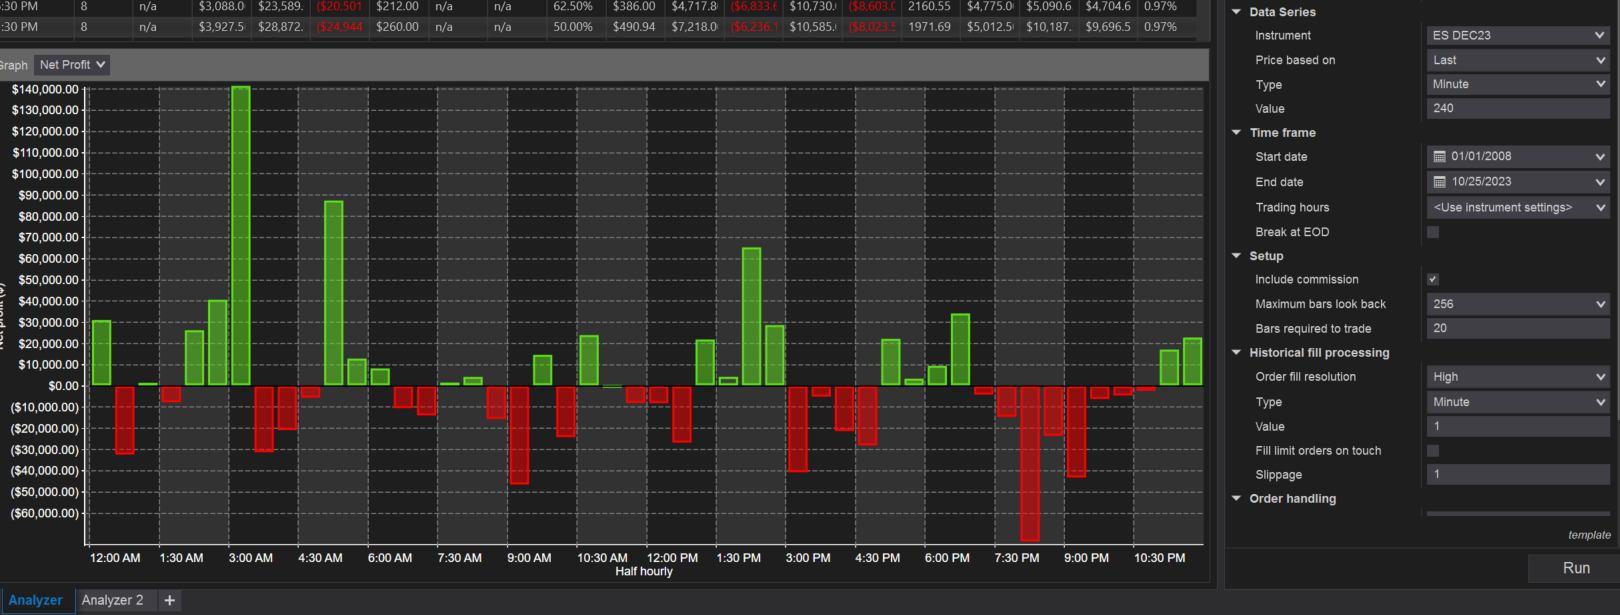
Task: Open the Net Profit graph dropdown
Action: [x=72, y=65]
